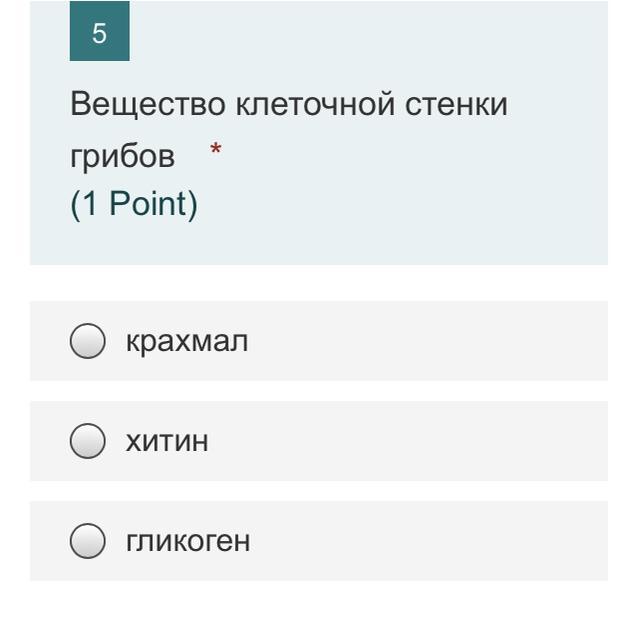Select the гликоген radio button
The width and height of the screenshot is (638, 642).
(x=88, y=541)
